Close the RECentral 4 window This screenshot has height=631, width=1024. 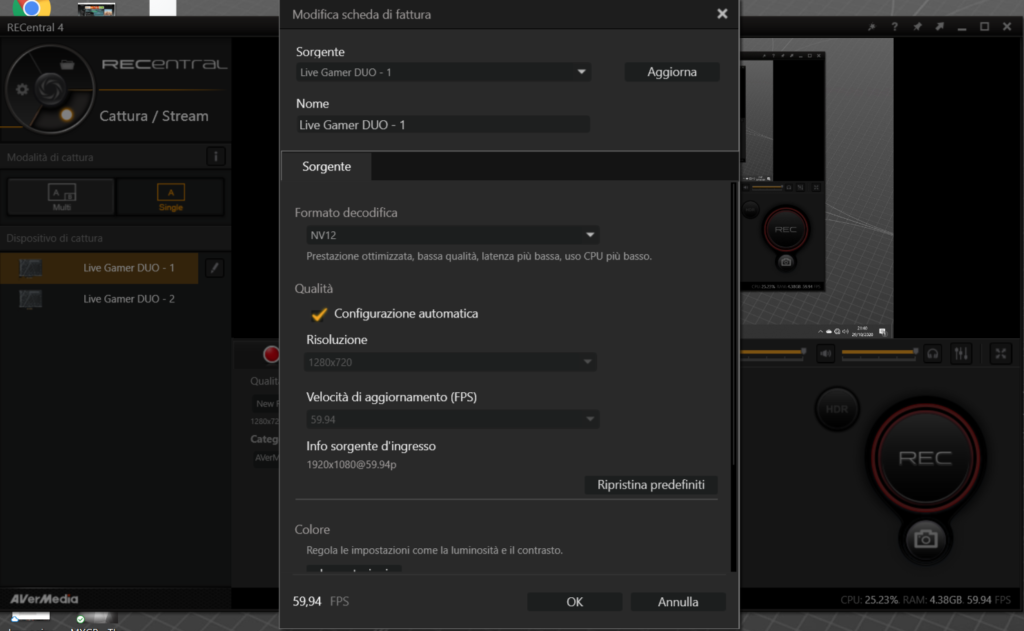[x=1007, y=27]
